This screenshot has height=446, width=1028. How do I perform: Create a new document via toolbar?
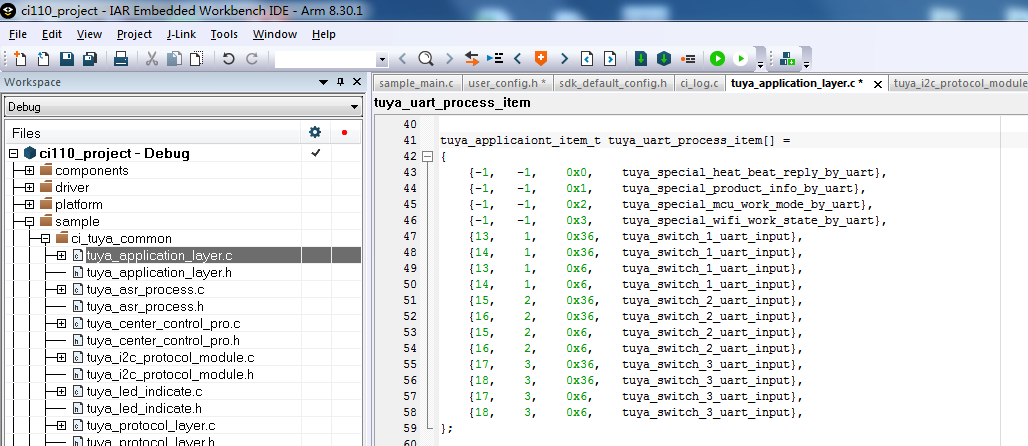[x=20, y=59]
